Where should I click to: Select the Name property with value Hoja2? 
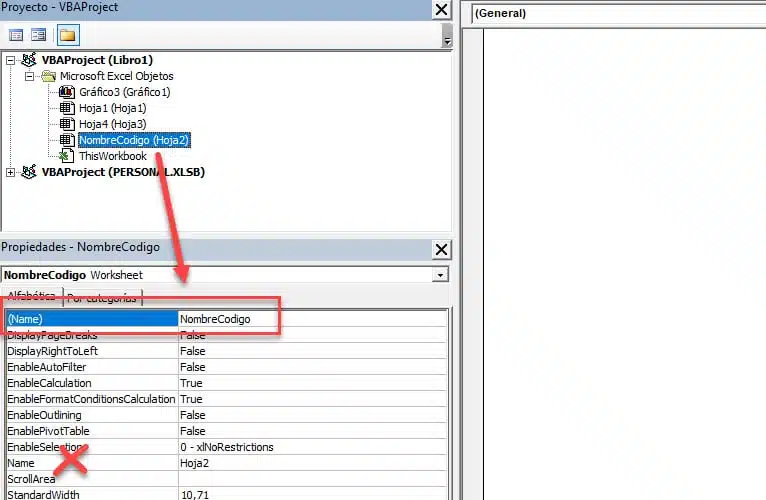click(x=92, y=463)
